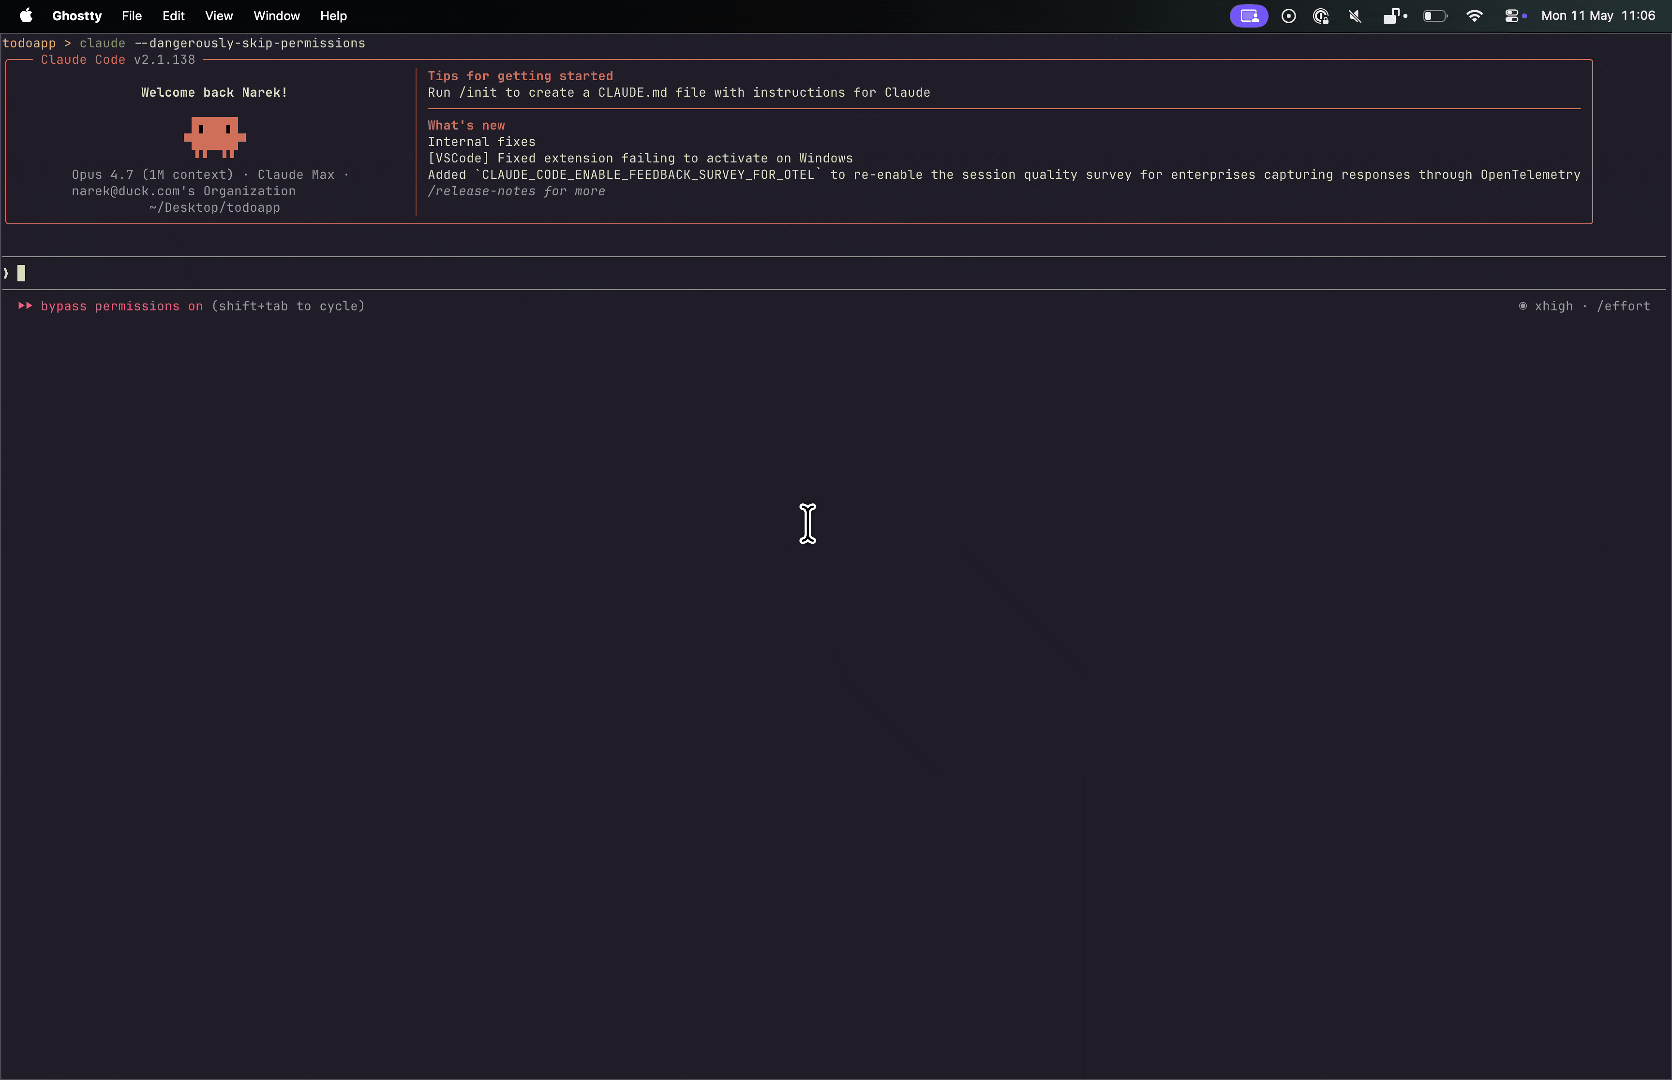Image resolution: width=1672 pixels, height=1080 pixels.
Task: Click "Claude Code v2.1.138" title text
Action: click(118, 60)
